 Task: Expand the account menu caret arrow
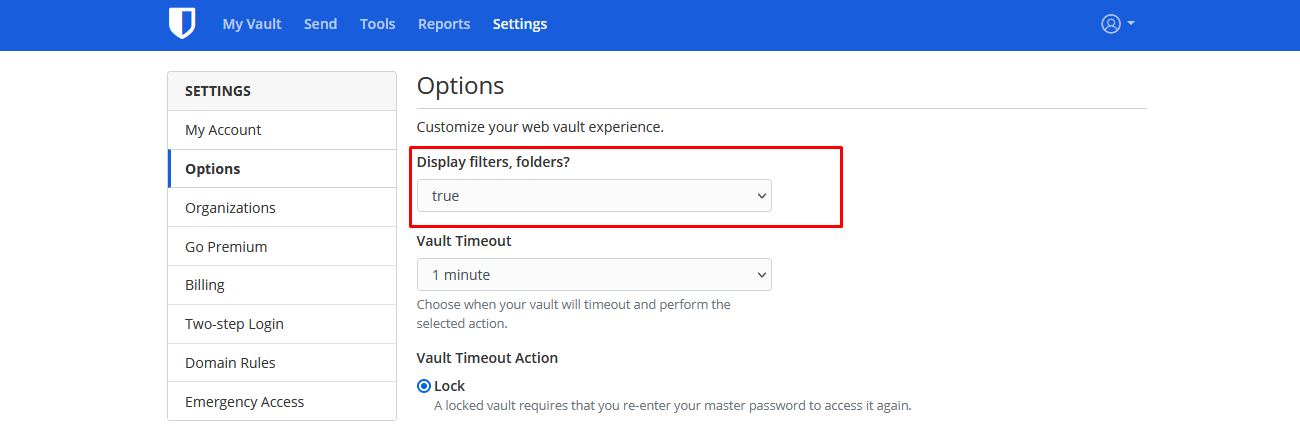[1131, 24]
